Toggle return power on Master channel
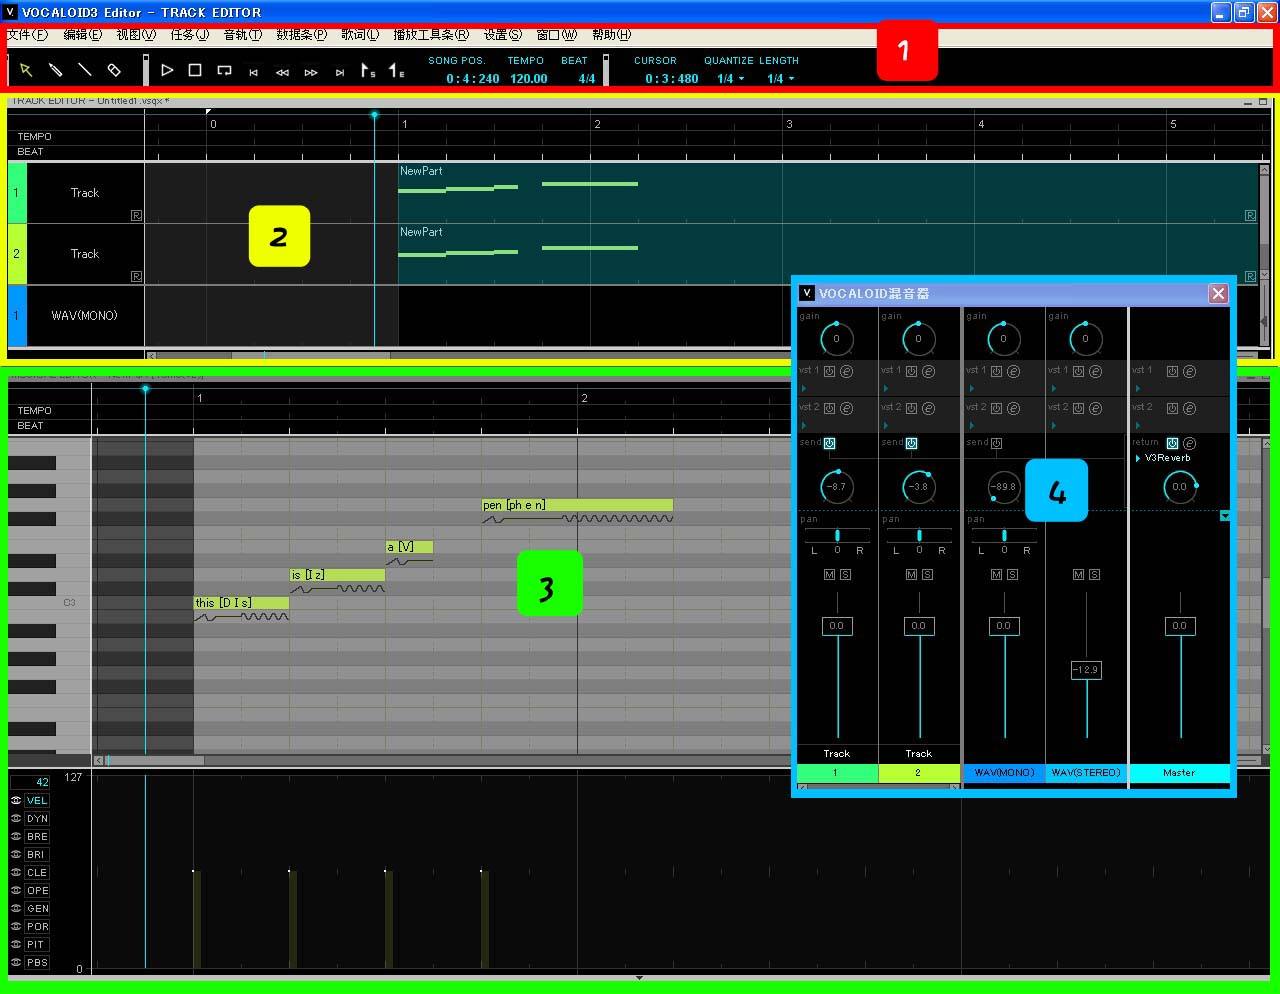 click(x=1172, y=443)
